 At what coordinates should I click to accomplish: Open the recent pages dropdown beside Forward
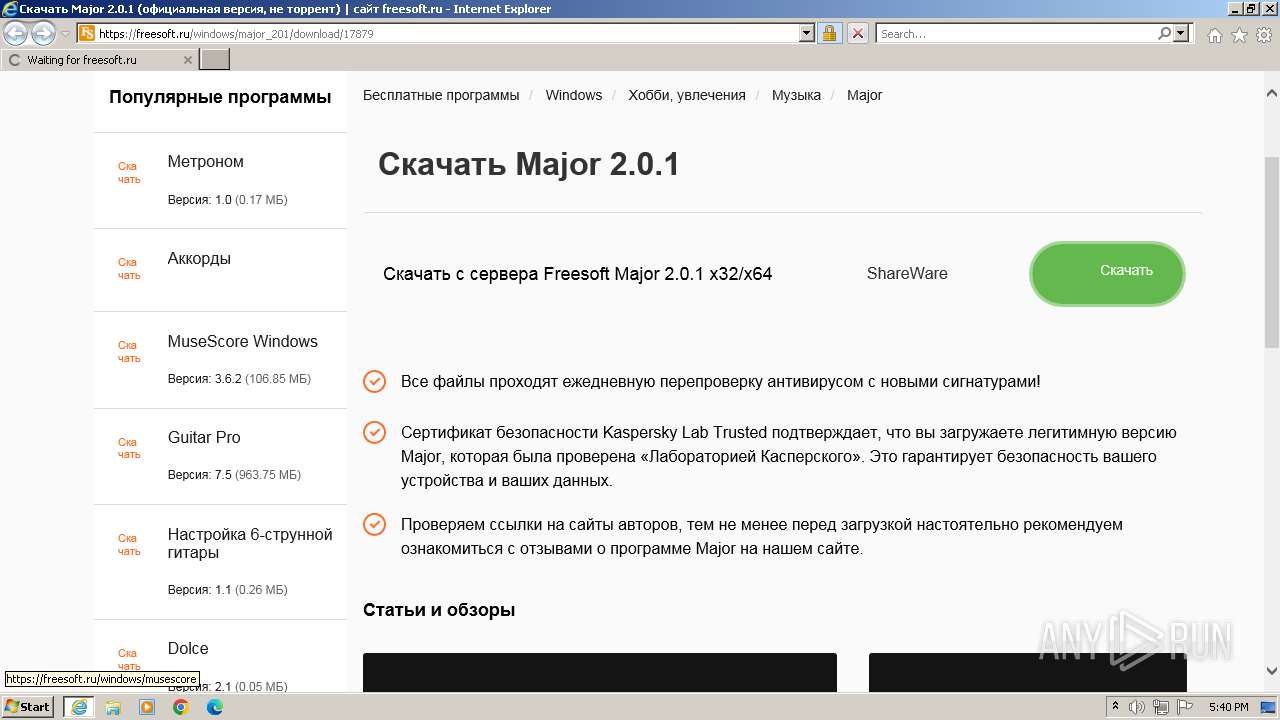pyautogui.click(x=65, y=33)
